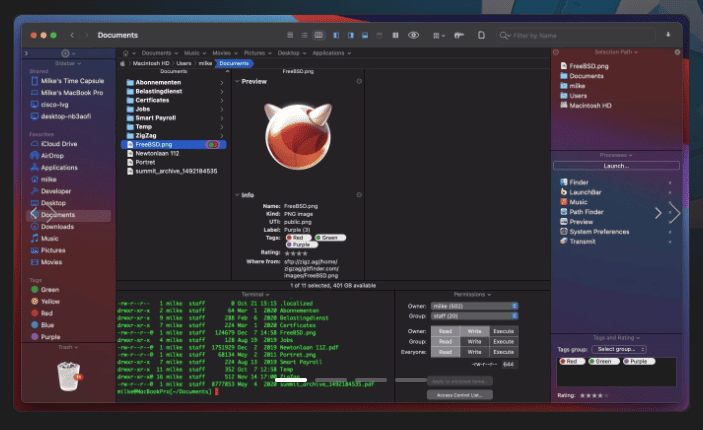Toggle the bottom shelf panel icon
This screenshot has height=430, width=703.
pos(365,35)
